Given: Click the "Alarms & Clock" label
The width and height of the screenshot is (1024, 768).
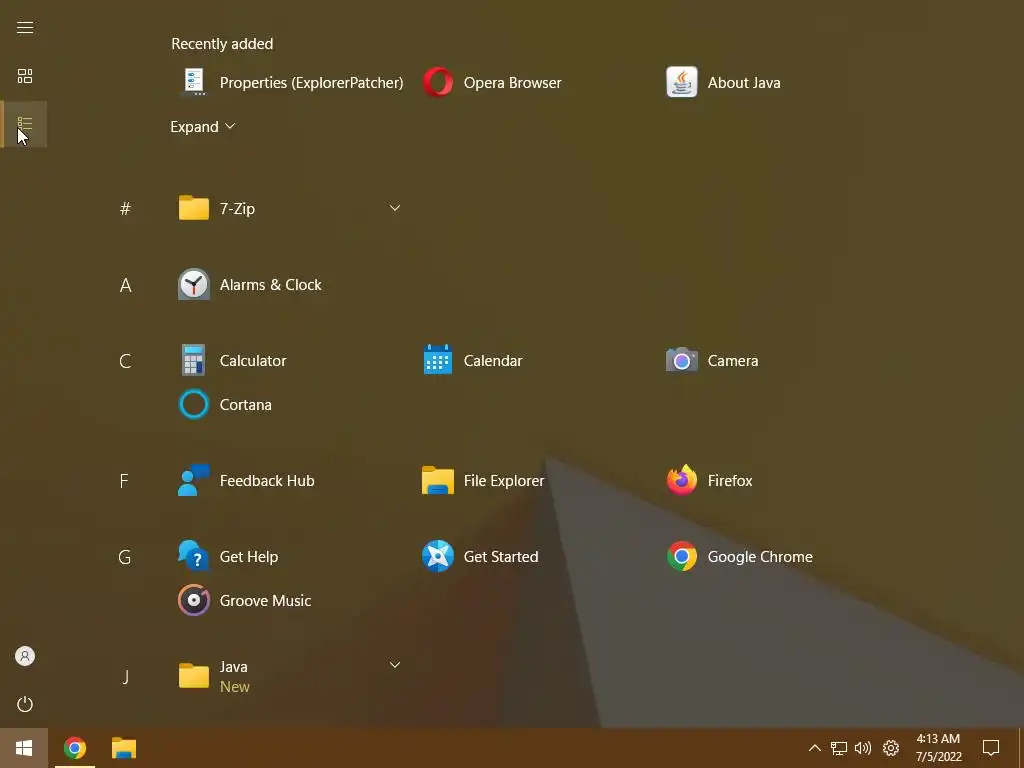Looking at the screenshot, I should 270,285.
